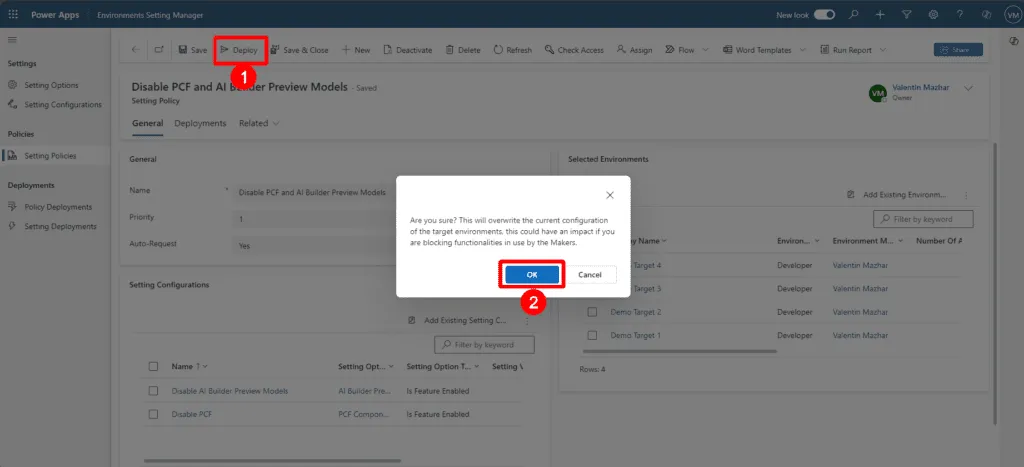Click the Word Templates command
Screen dimensions: 1024x467
[757, 50]
